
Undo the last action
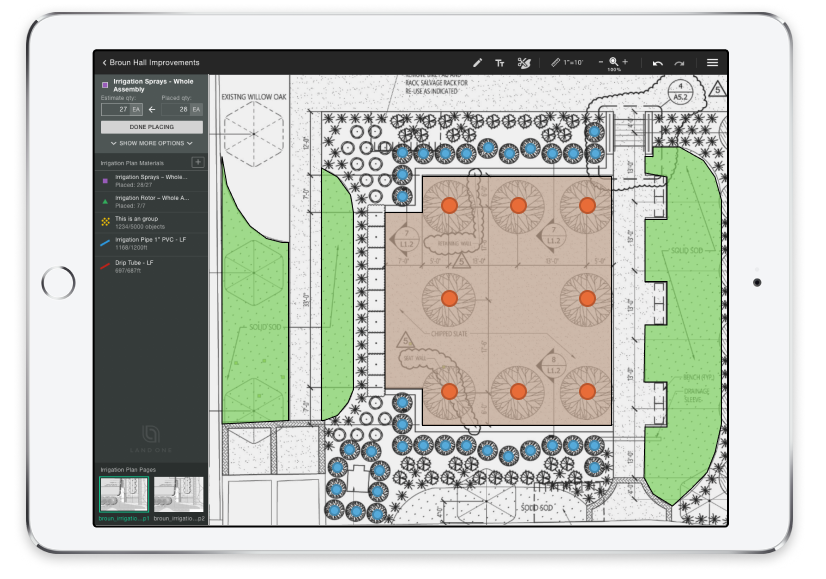(657, 63)
